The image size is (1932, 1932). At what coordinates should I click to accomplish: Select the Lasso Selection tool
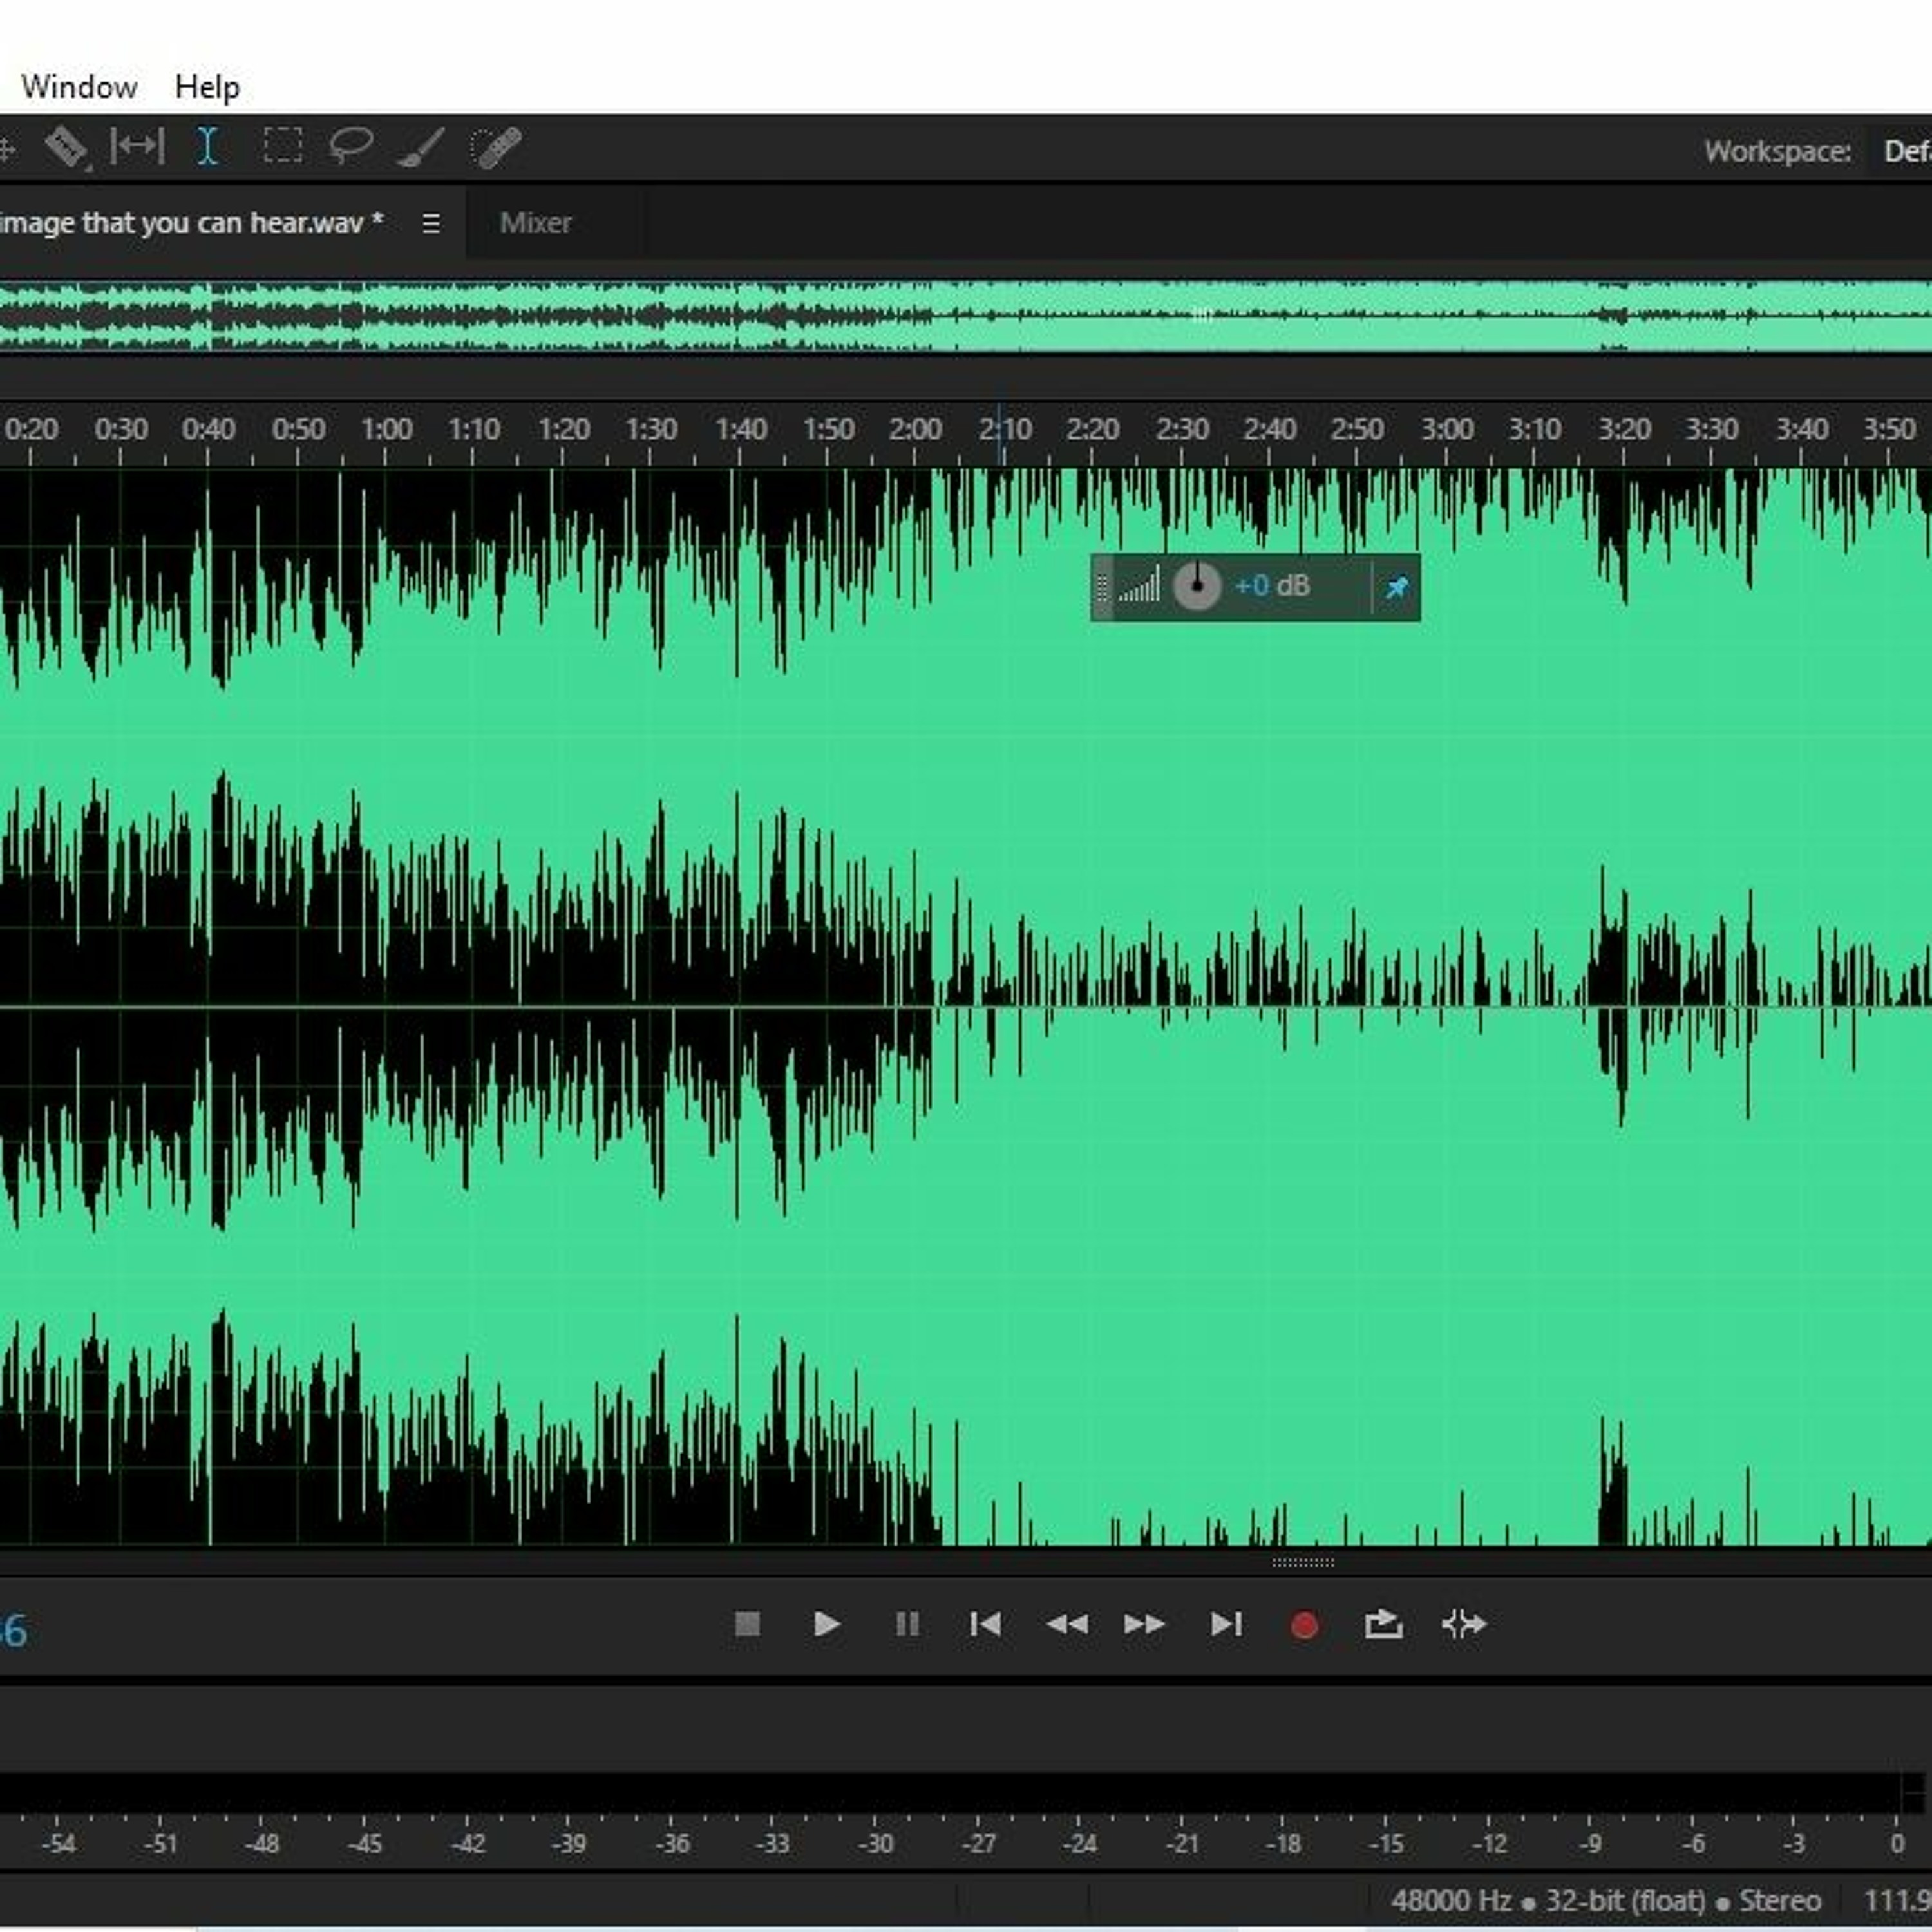(351, 146)
